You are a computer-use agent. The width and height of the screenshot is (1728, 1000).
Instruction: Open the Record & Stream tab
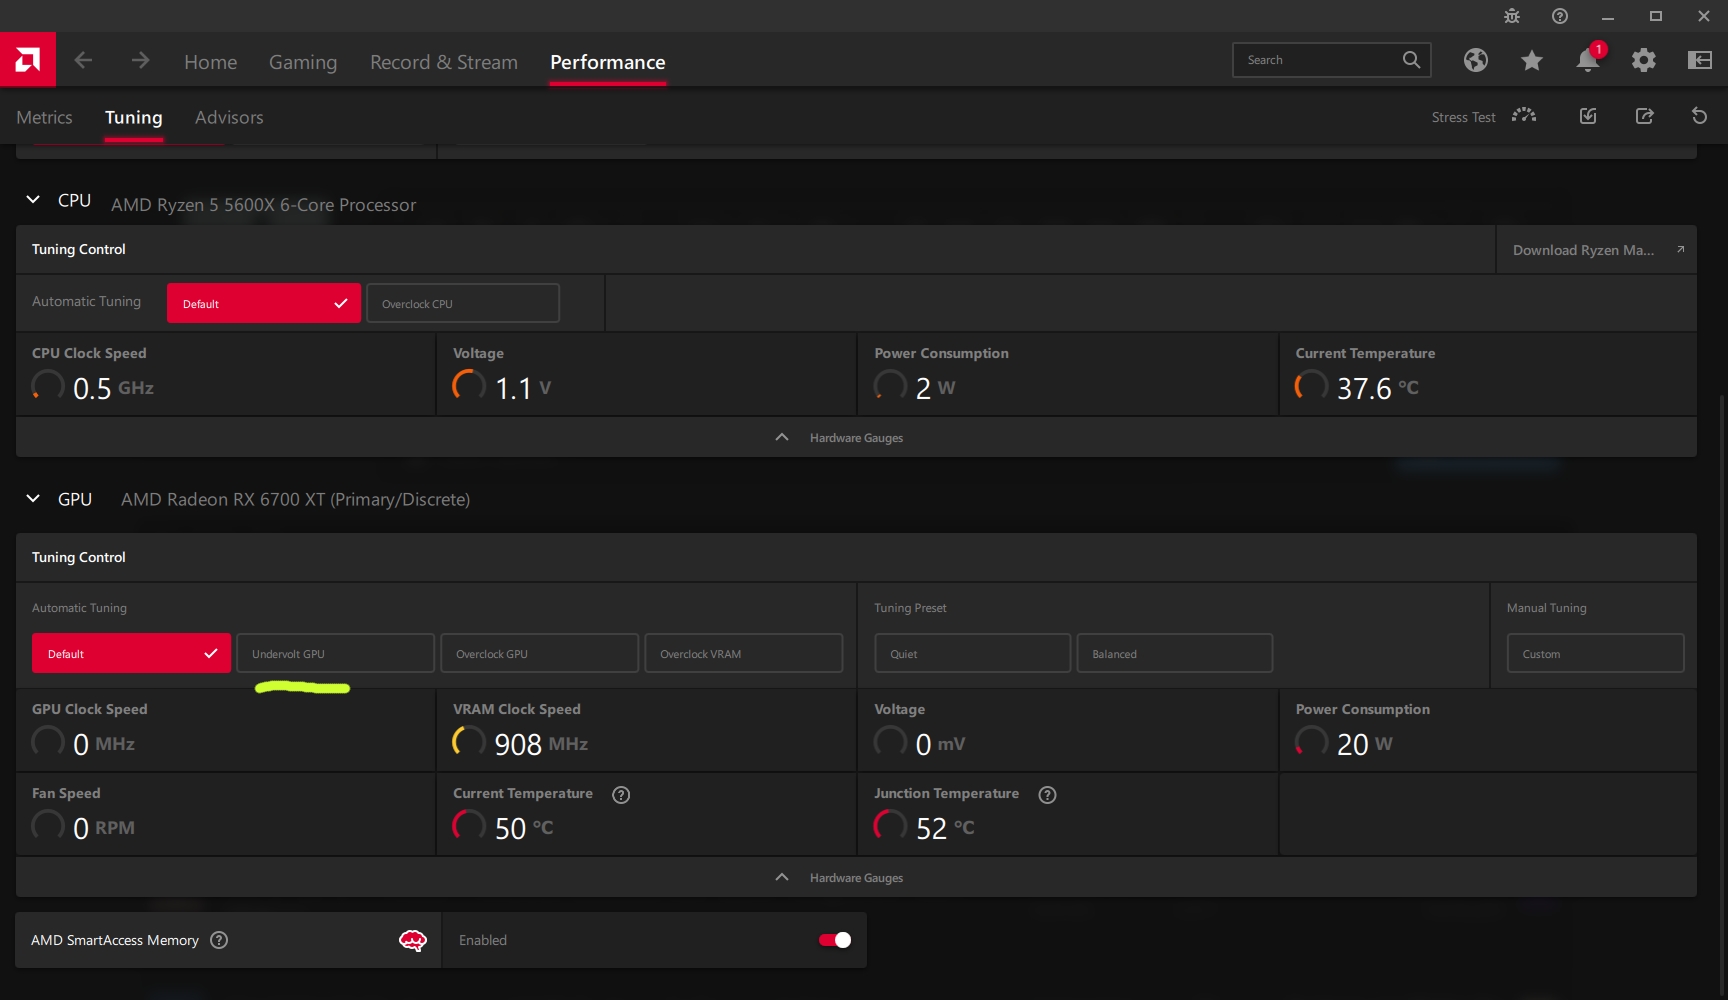[x=444, y=62]
